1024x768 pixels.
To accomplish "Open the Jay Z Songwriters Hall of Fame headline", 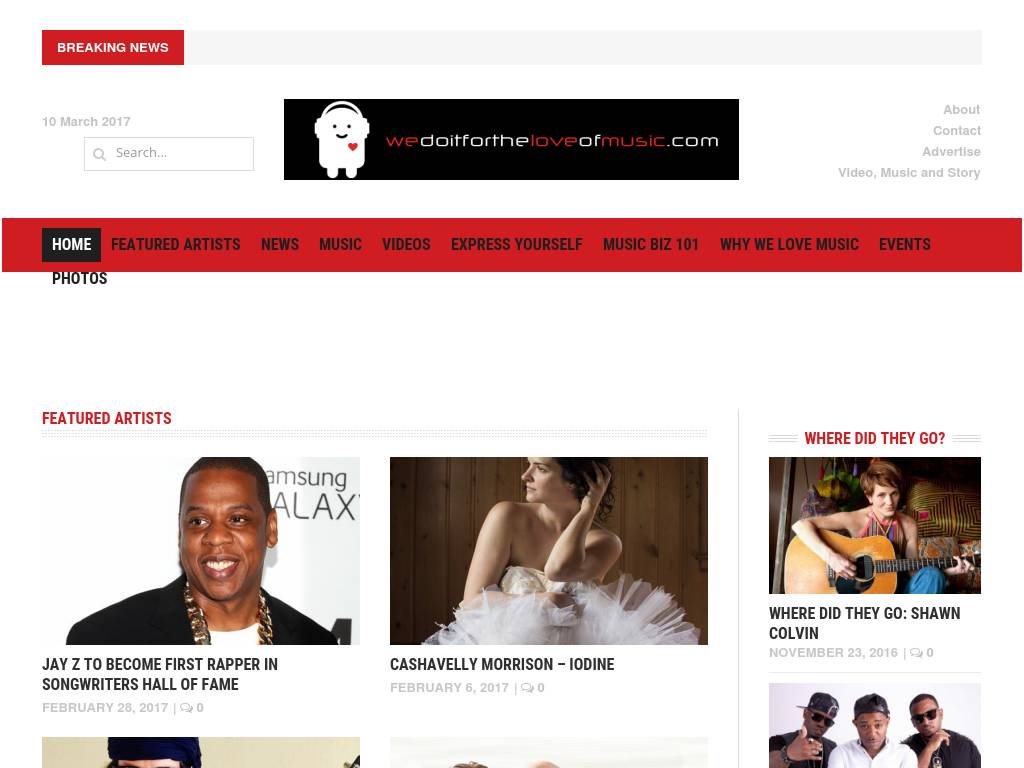I will click(160, 674).
